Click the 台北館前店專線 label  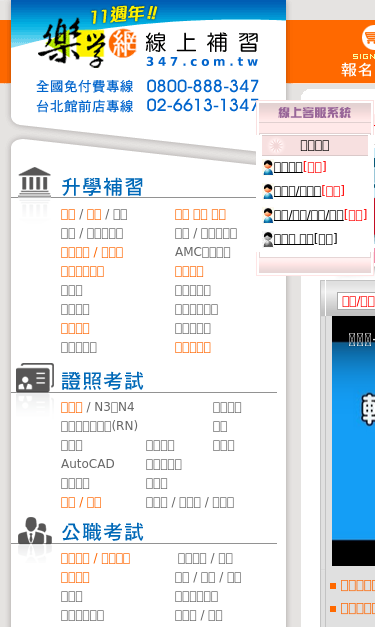[x=85, y=106]
